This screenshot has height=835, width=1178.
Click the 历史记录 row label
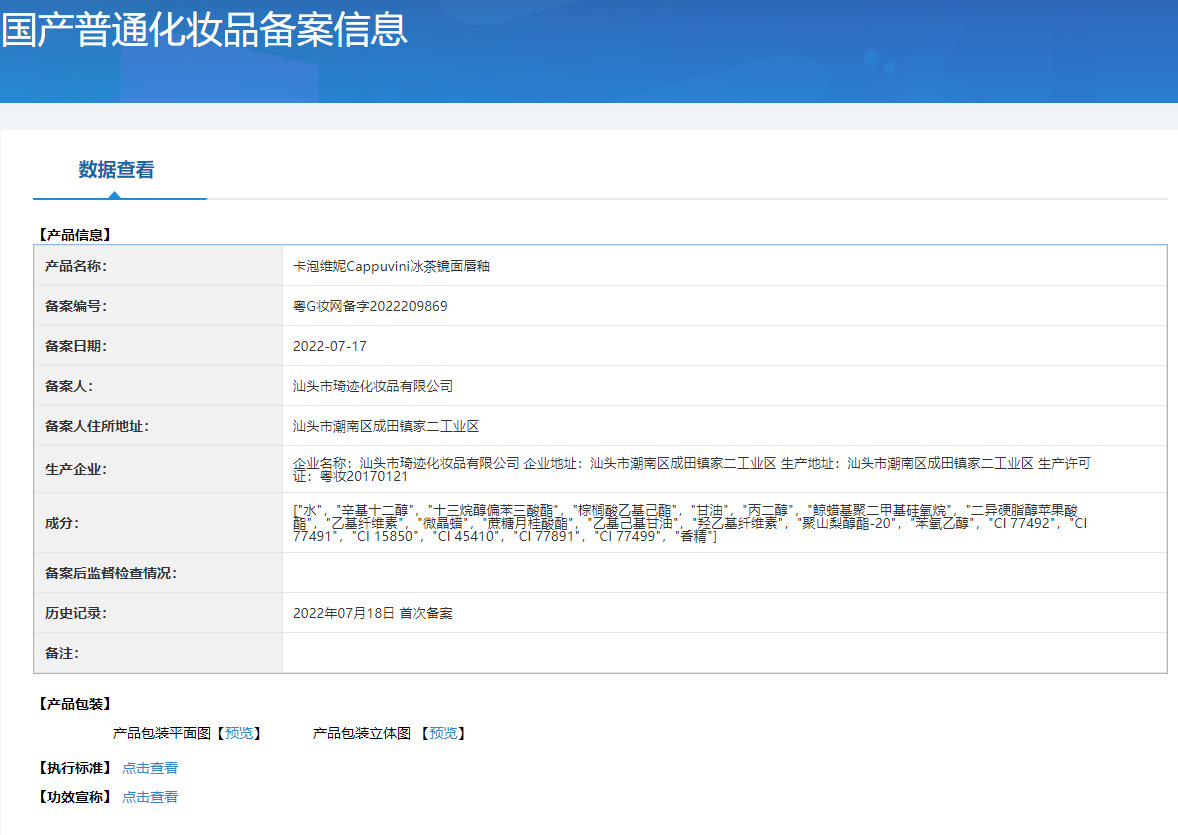(x=76, y=613)
